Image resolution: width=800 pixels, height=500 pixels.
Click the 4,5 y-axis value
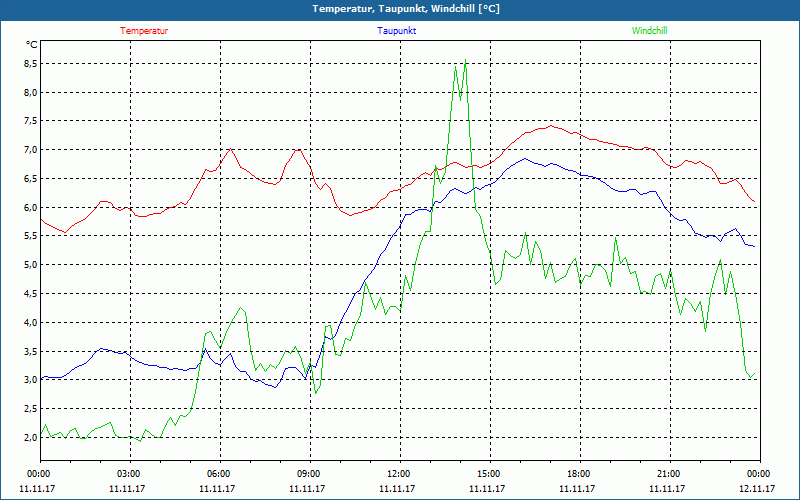click(x=31, y=293)
